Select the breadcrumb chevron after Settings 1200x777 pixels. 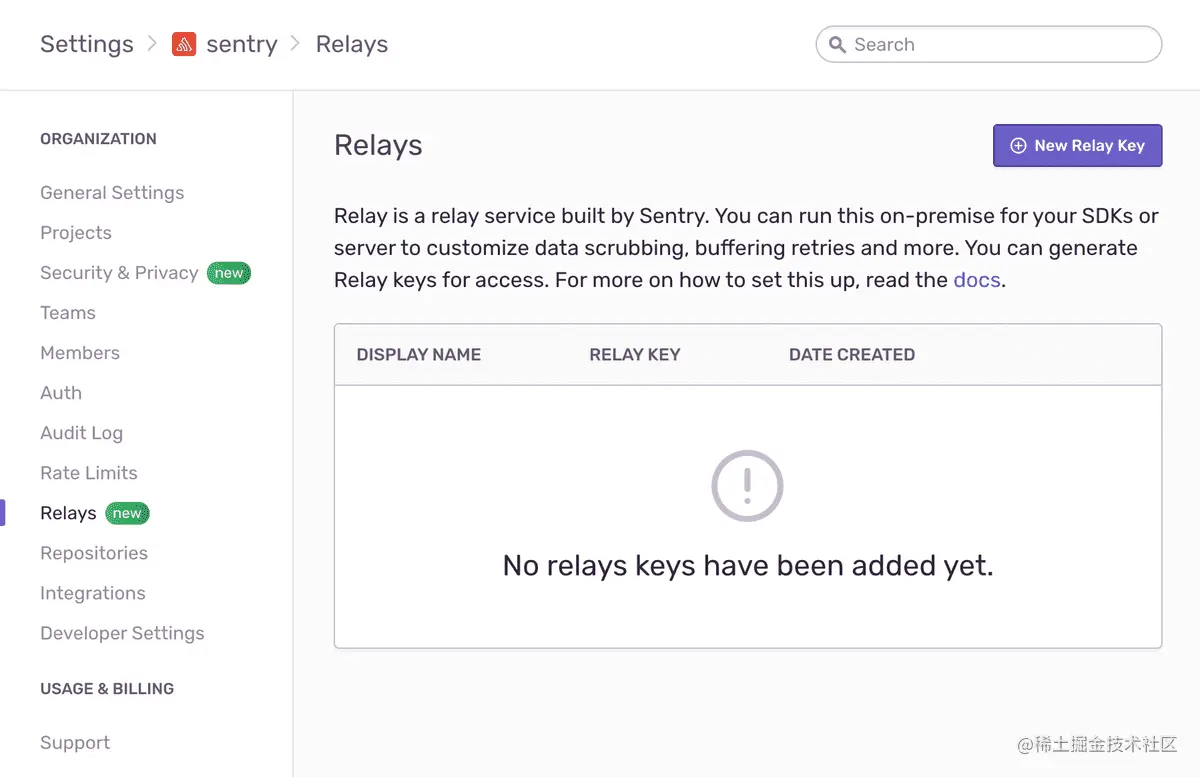tap(151, 44)
